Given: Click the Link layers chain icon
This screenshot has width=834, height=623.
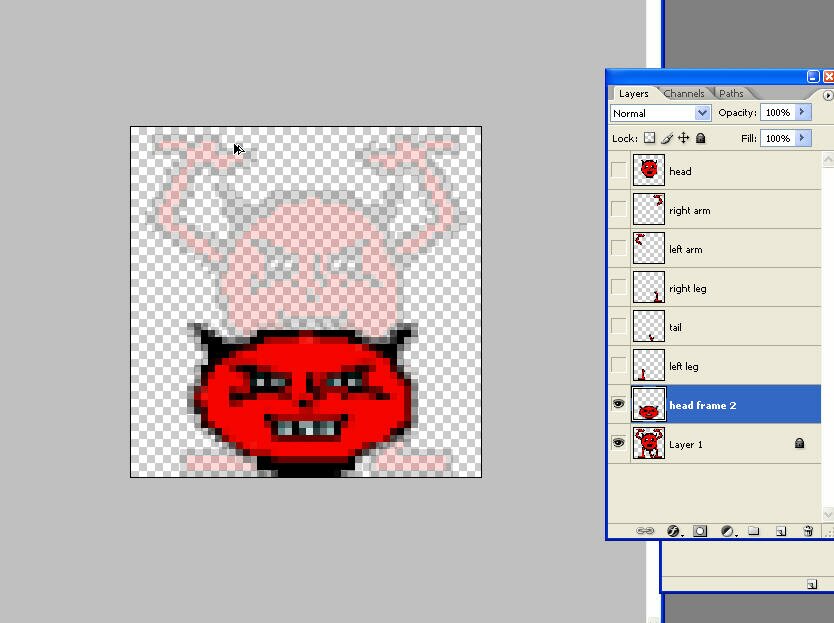Looking at the screenshot, I should [645, 531].
